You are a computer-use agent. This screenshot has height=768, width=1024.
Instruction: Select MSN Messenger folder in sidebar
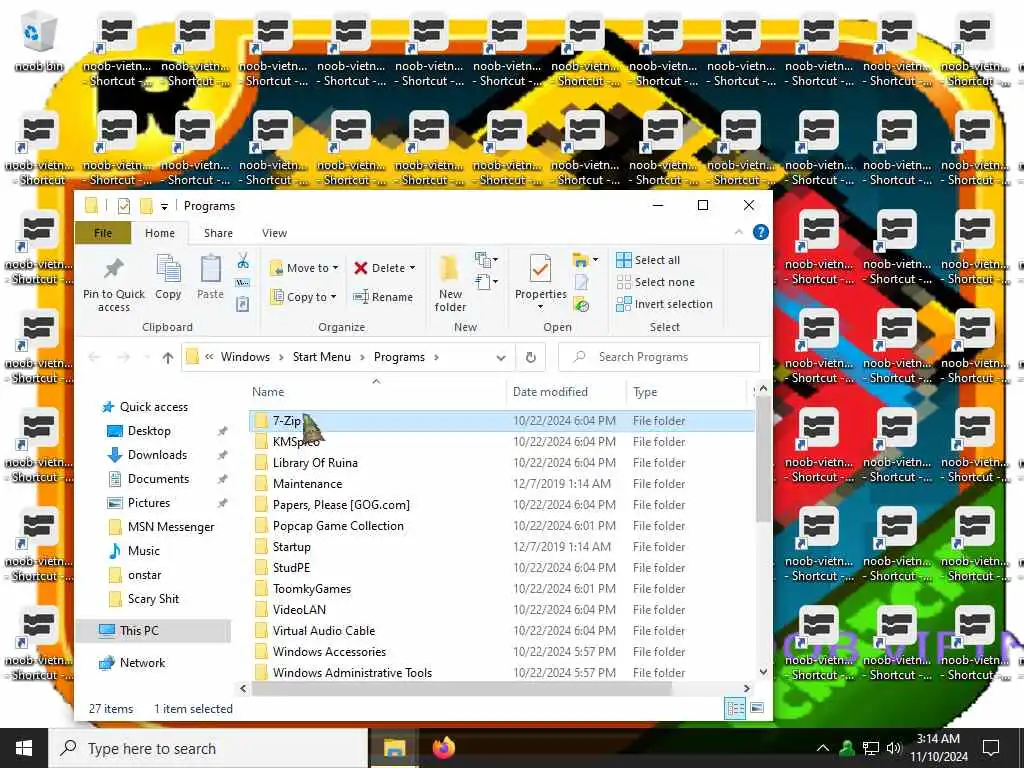point(171,527)
